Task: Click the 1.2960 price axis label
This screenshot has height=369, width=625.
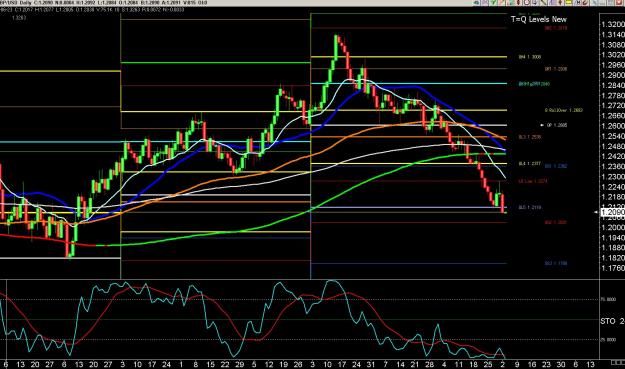Action: pyautogui.click(x=613, y=65)
